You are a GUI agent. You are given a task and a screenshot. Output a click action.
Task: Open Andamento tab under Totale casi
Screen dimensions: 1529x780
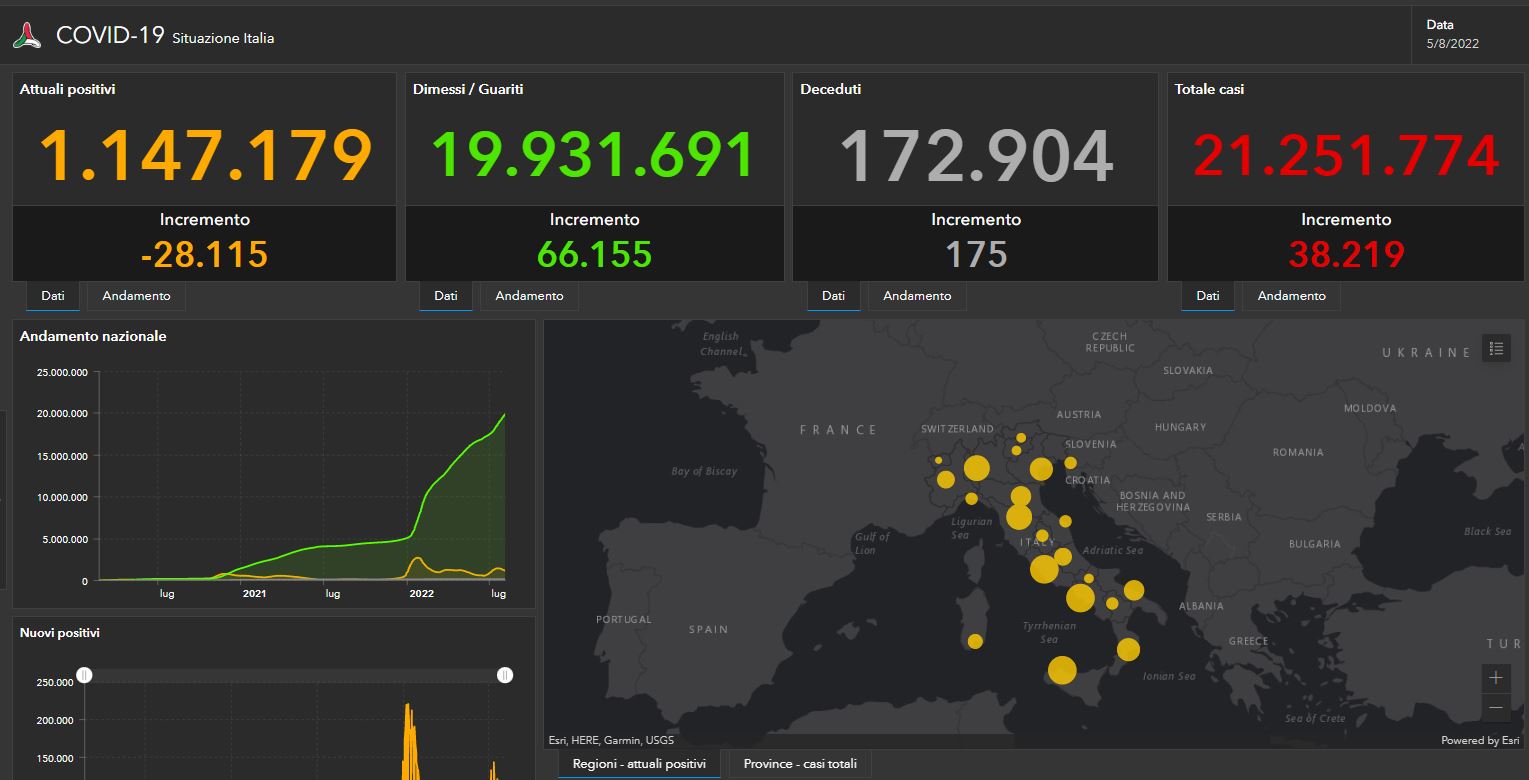[1291, 296]
